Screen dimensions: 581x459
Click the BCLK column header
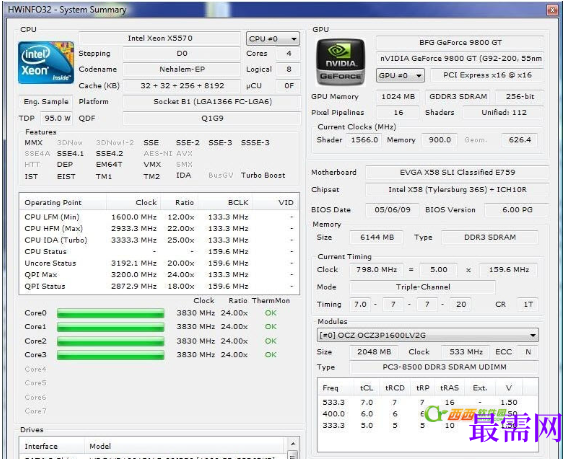pyautogui.click(x=225, y=203)
